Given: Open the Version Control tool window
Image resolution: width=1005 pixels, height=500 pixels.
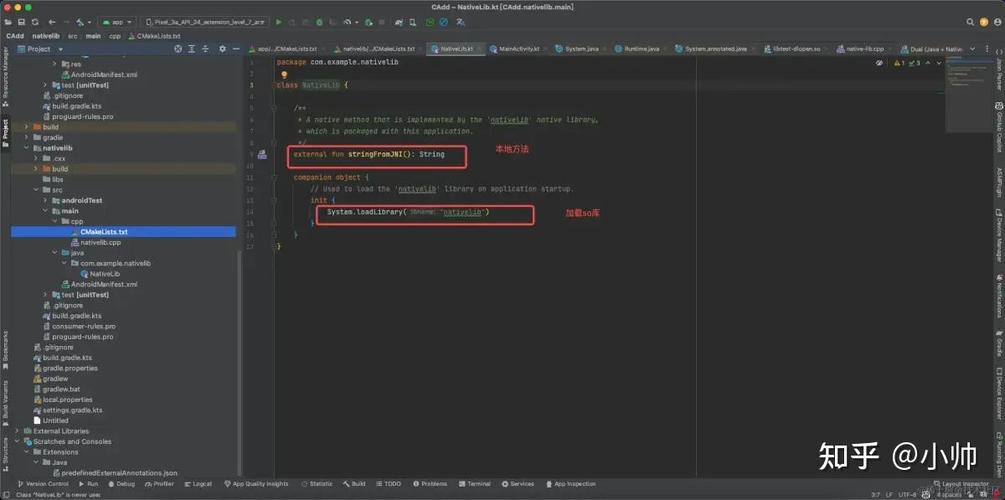Looking at the screenshot, I should [45, 484].
